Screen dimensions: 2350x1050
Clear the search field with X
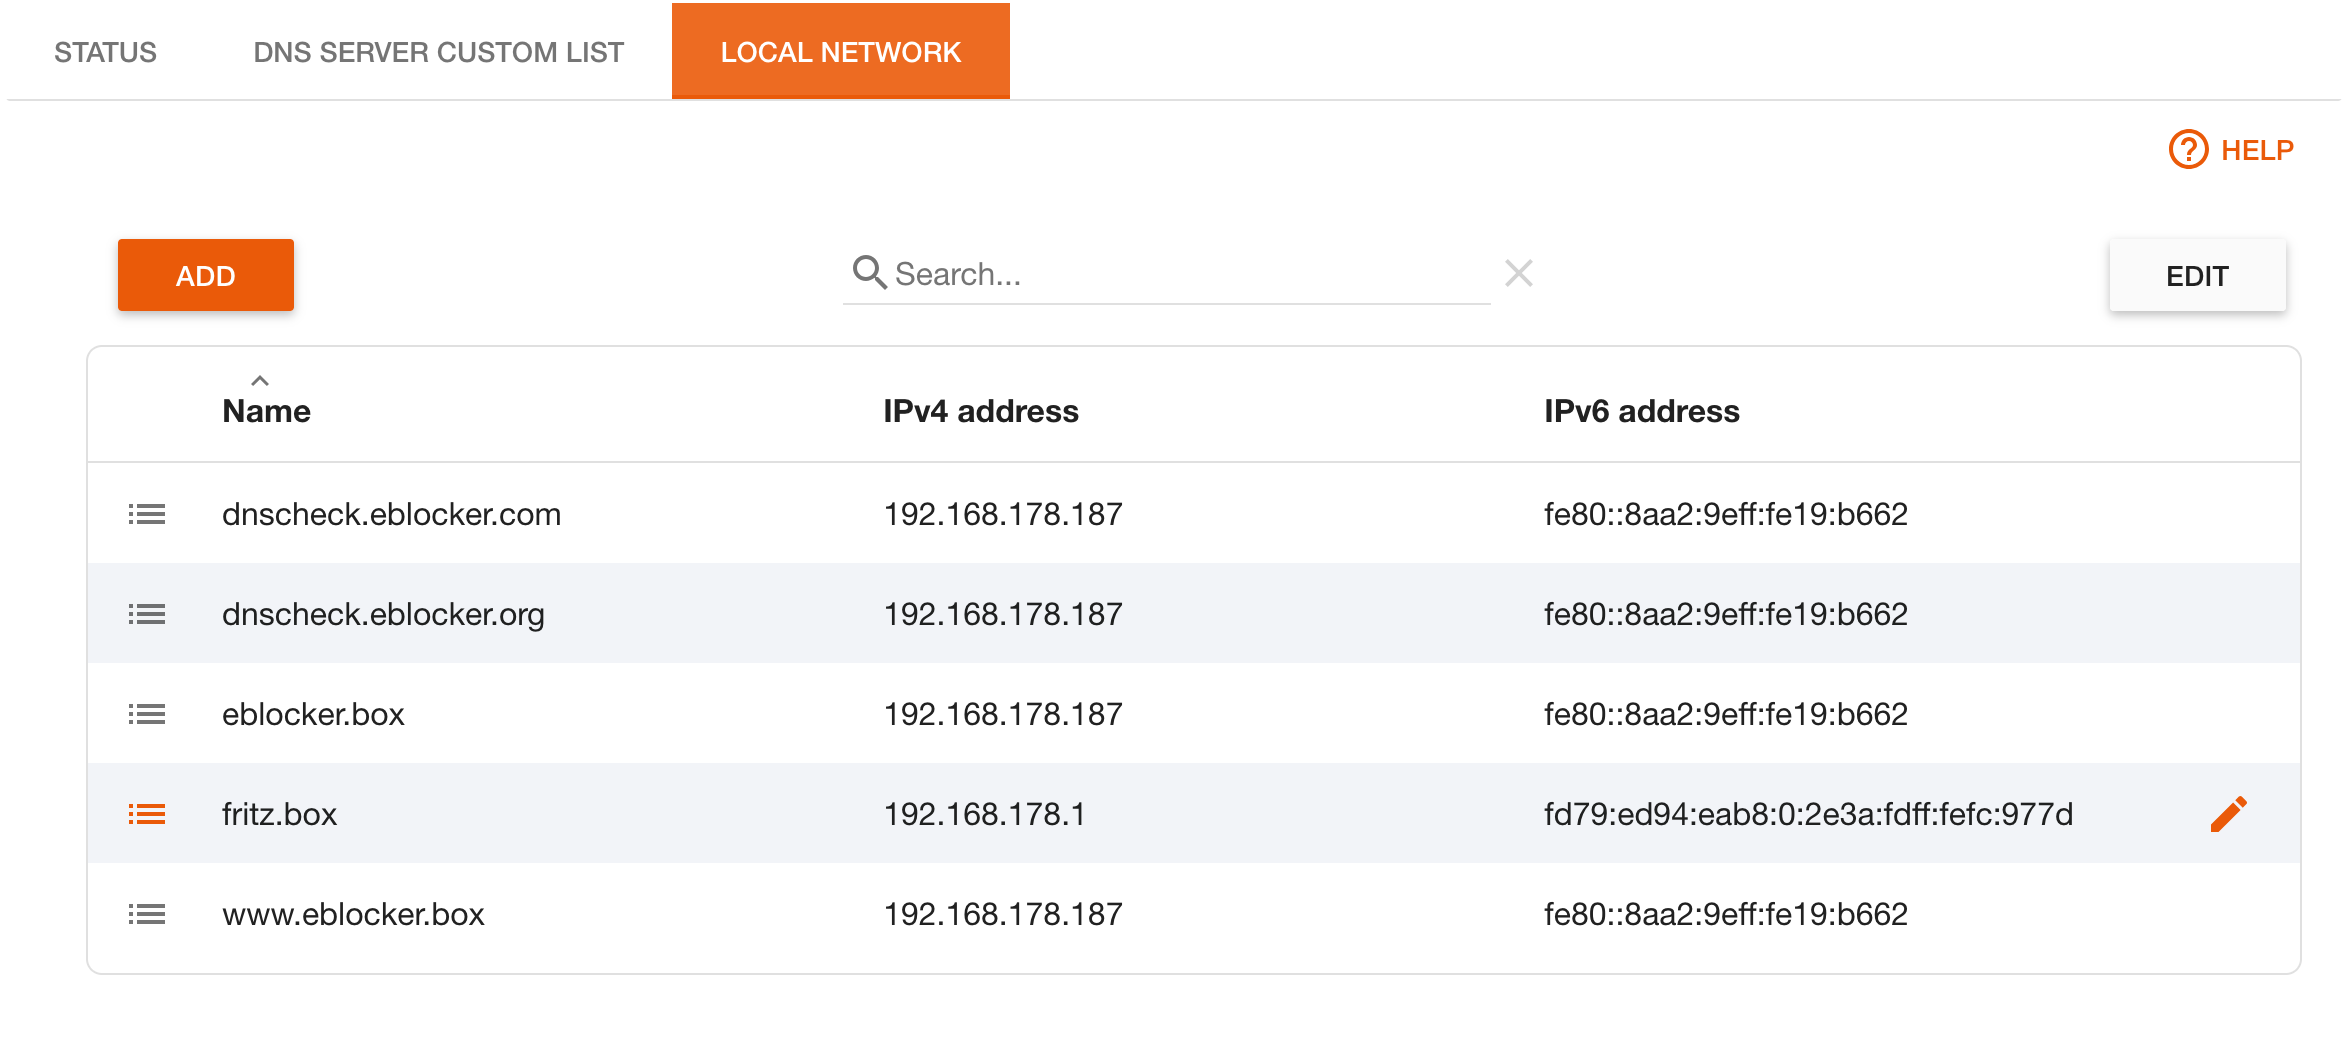click(1518, 273)
